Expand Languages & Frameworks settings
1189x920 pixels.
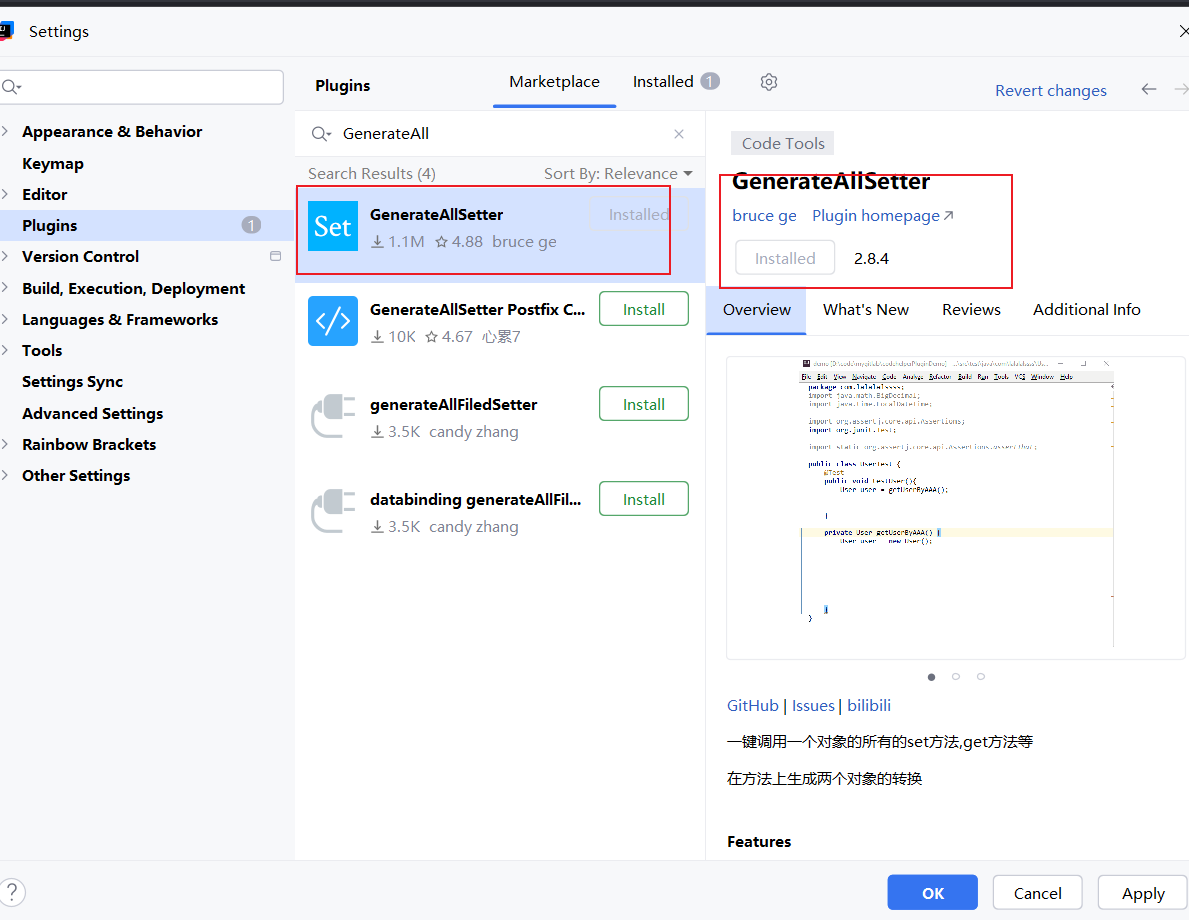tap(5, 319)
